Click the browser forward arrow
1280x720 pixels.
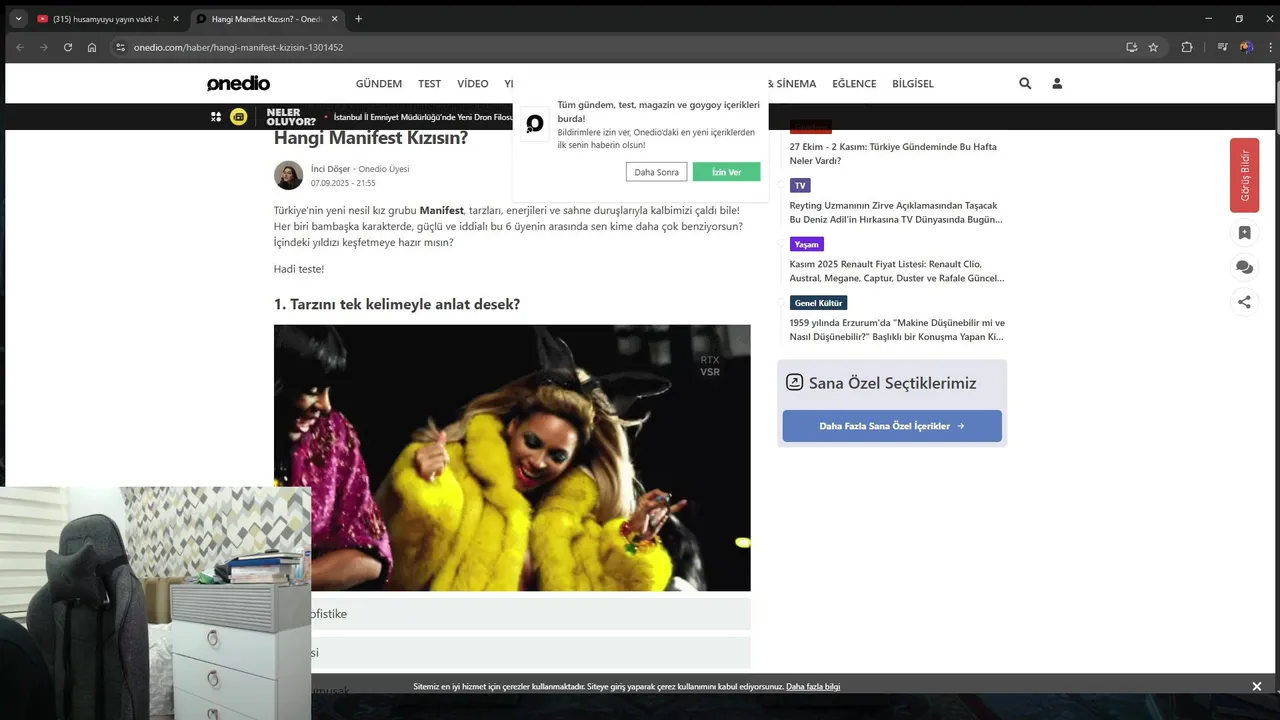tap(43, 47)
